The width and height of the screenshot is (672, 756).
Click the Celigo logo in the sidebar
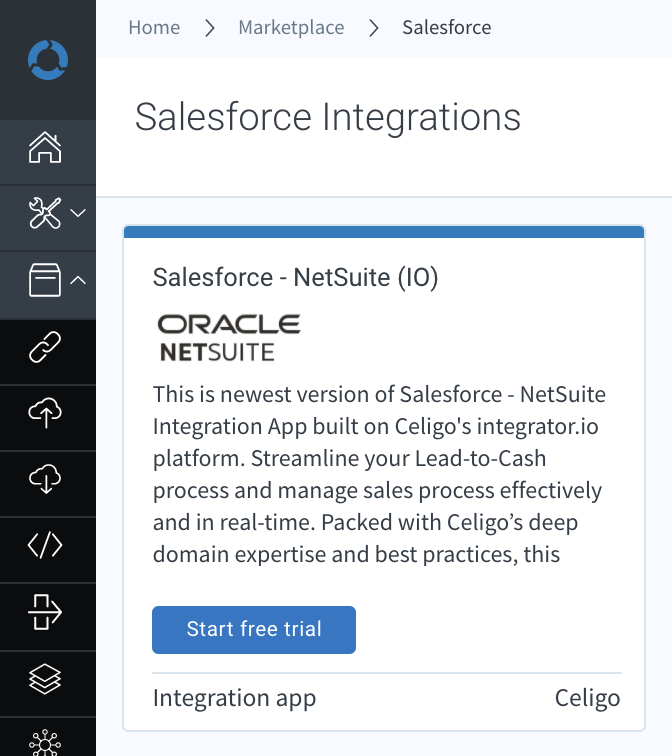tap(48, 60)
